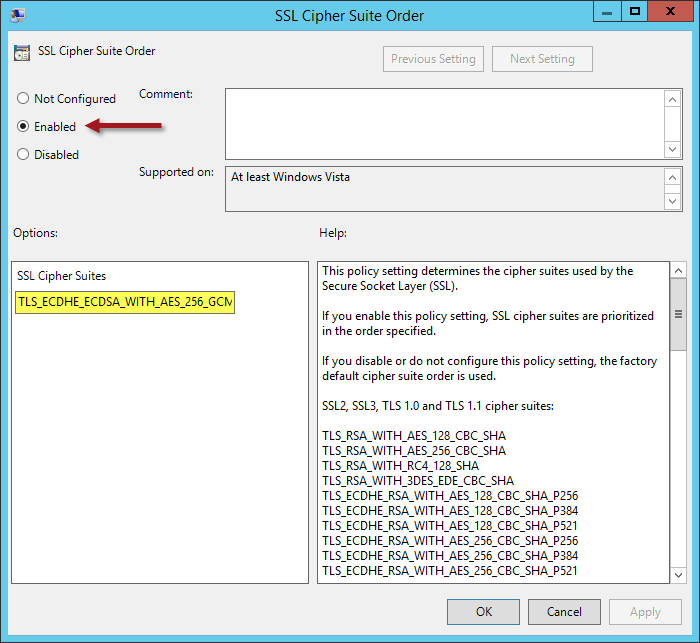The width and height of the screenshot is (700, 643).
Task: Select the Enabled radio button
Action: pyautogui.click(x=23, y=127)
